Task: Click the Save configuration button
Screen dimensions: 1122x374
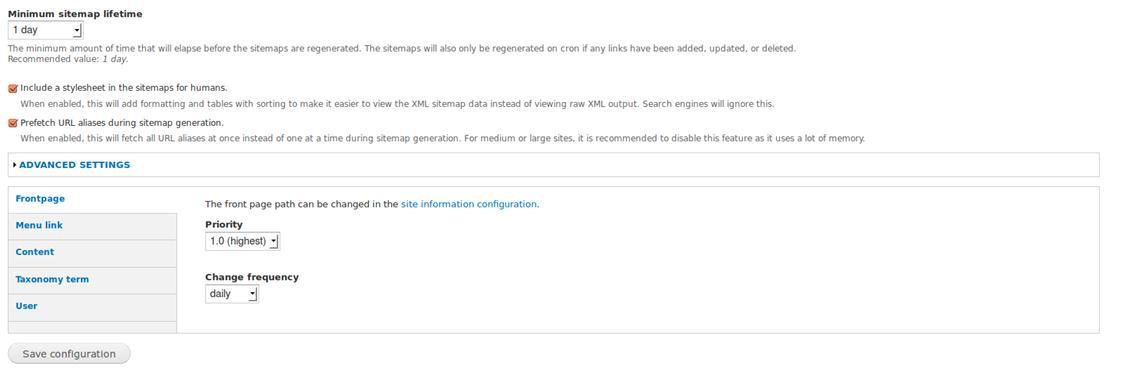Action: [x=69, y=354]
